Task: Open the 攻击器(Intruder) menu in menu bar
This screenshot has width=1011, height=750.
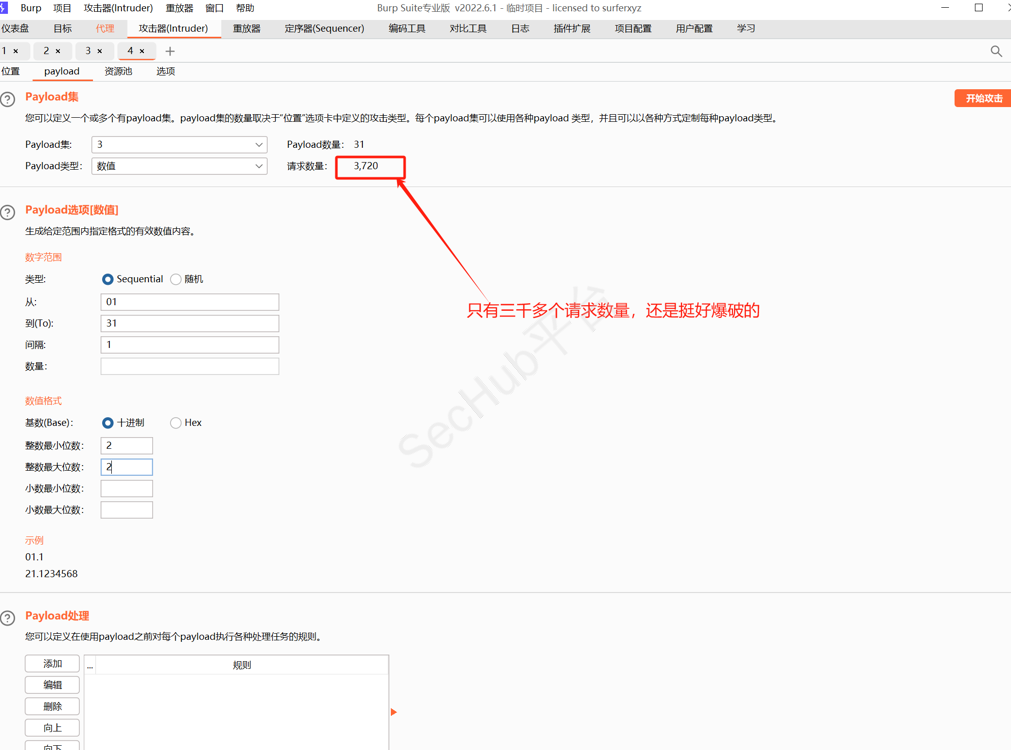Action: [118, 8]
